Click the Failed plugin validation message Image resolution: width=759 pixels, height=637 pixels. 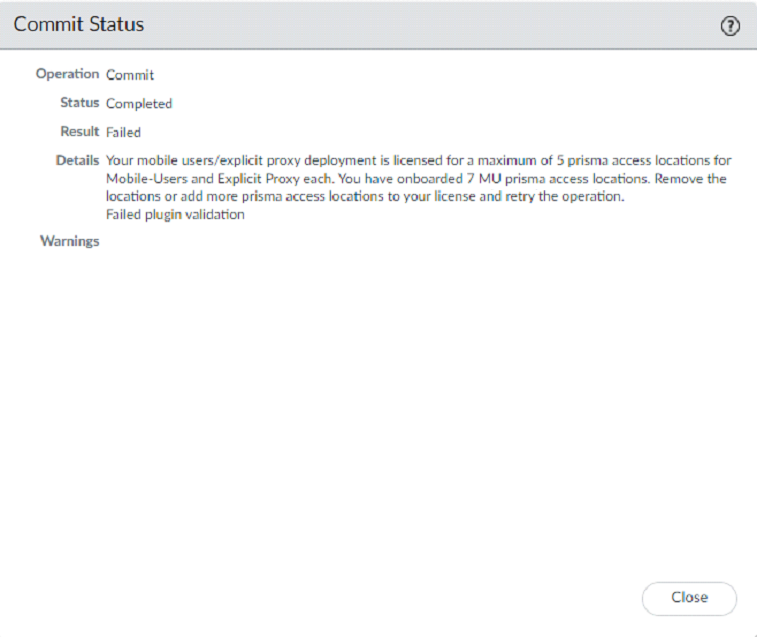175,215
